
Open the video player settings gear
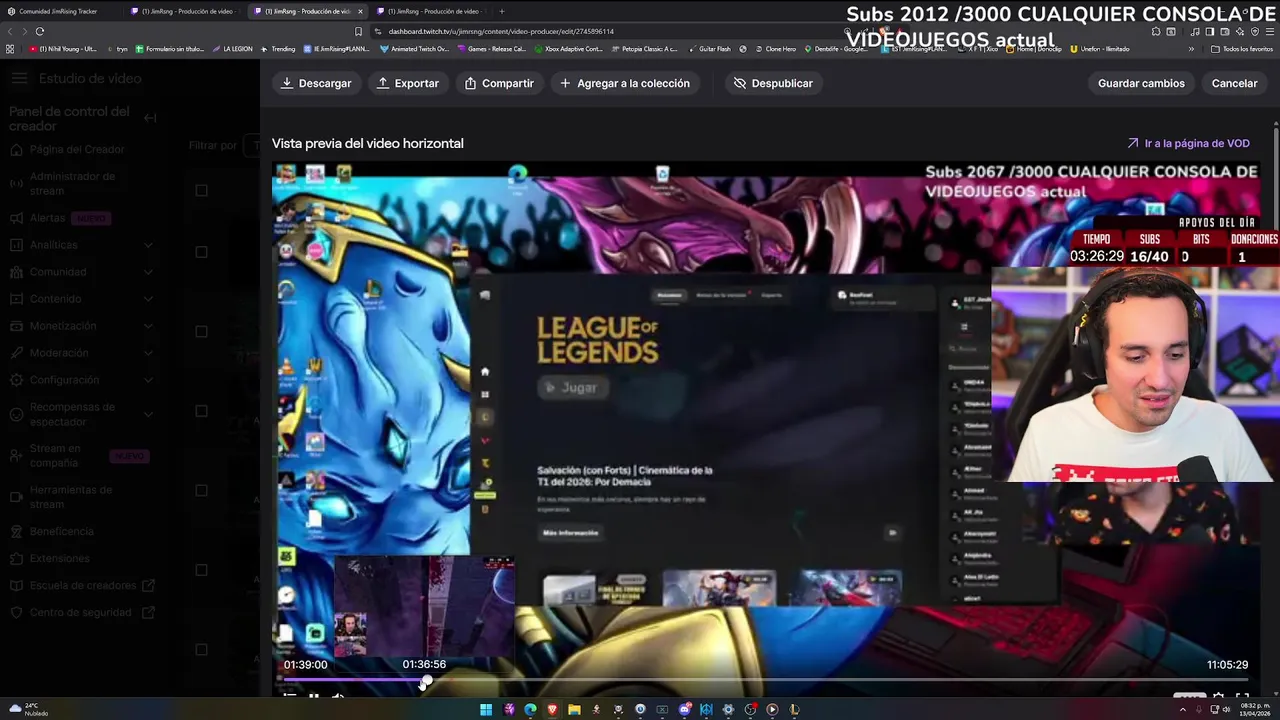click(1218, 697)
